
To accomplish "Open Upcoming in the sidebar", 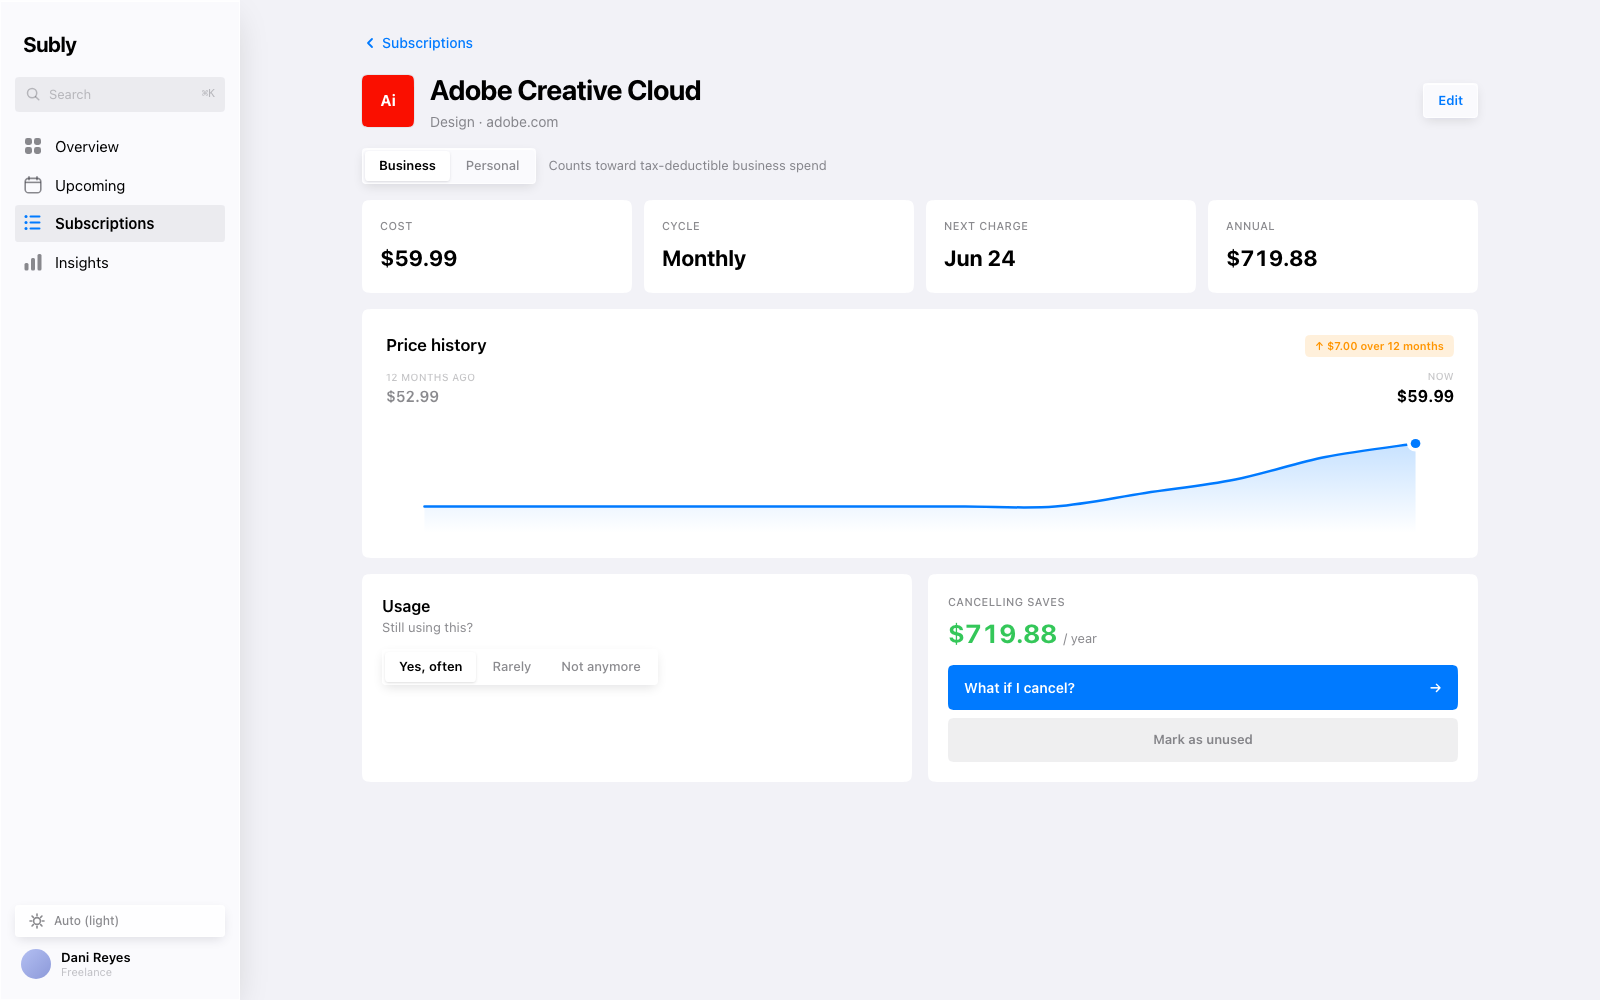I will point(120,185).
